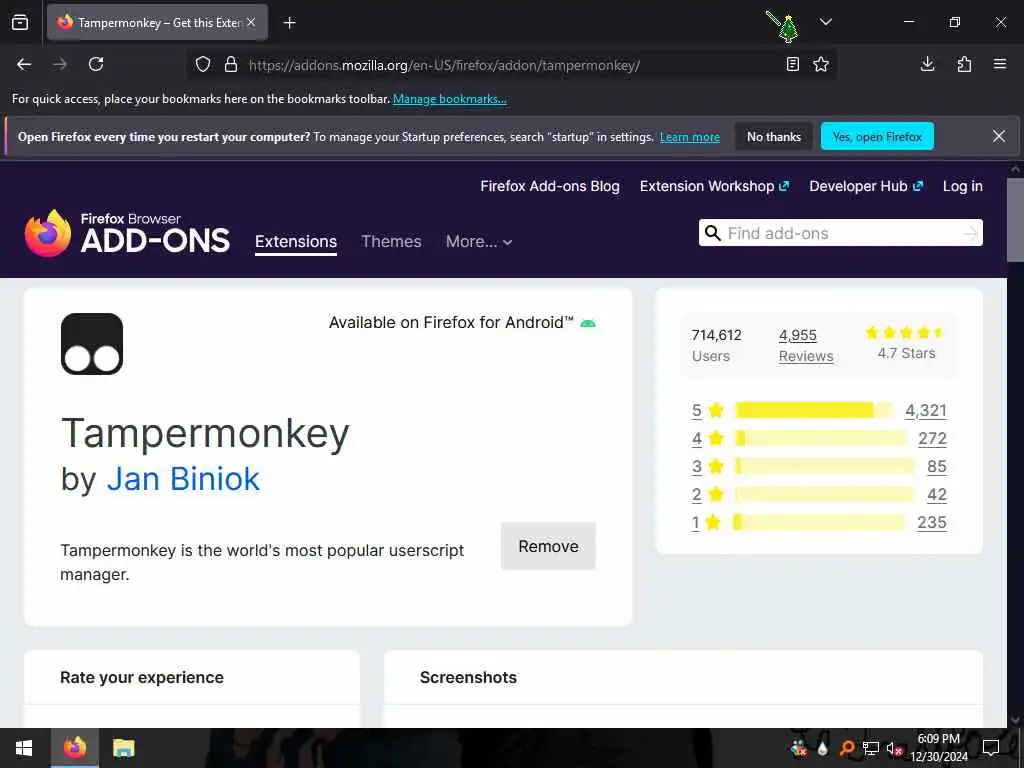Click the Tampermonkey extension icon

point(92,344)
